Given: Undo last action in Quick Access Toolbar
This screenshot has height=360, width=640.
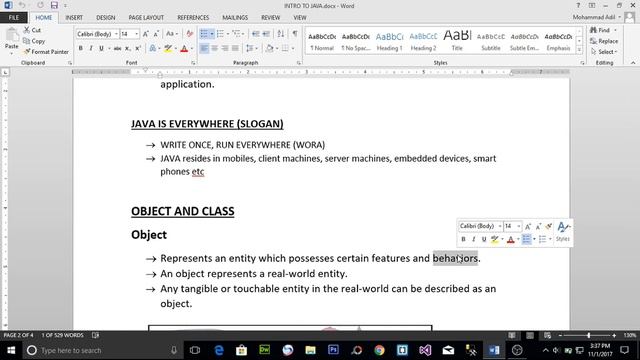Looking at the screenshot, I should pos(22,5).
